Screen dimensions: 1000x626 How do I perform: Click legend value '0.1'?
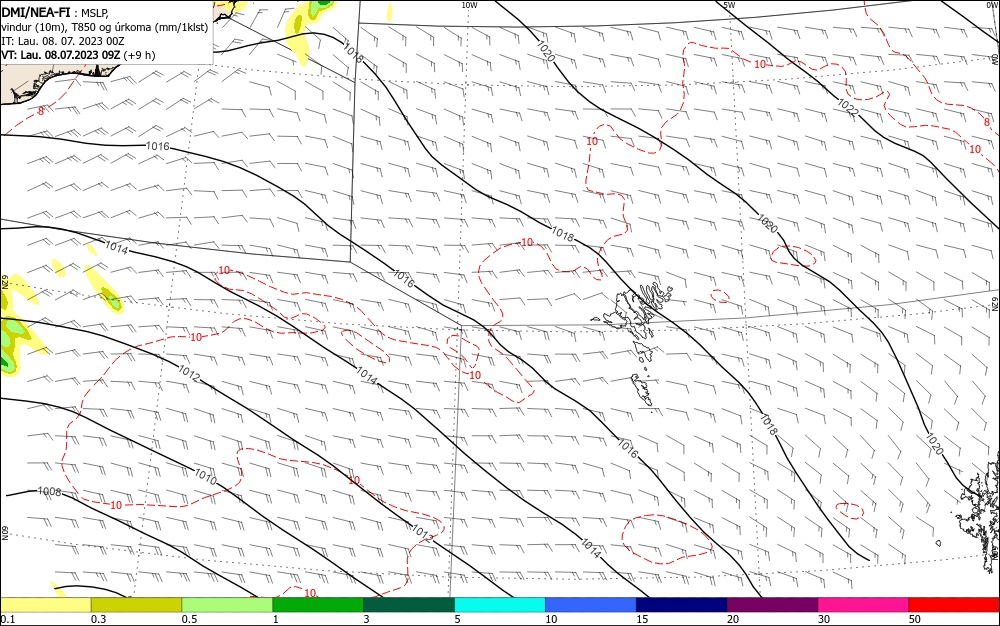8,619
